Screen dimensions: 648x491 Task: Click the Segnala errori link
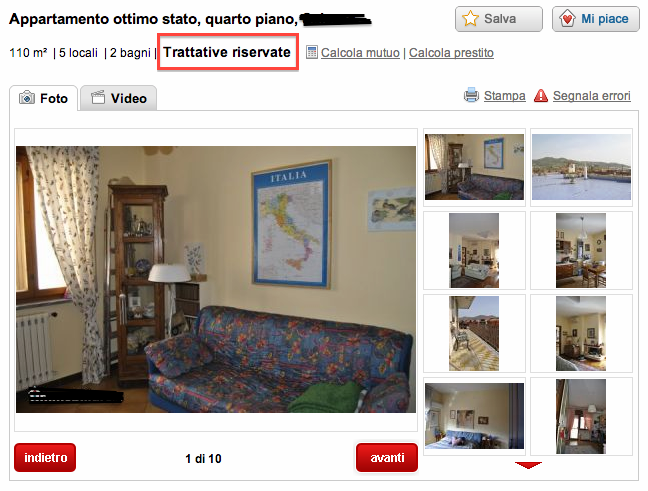(x=591, y=95)
